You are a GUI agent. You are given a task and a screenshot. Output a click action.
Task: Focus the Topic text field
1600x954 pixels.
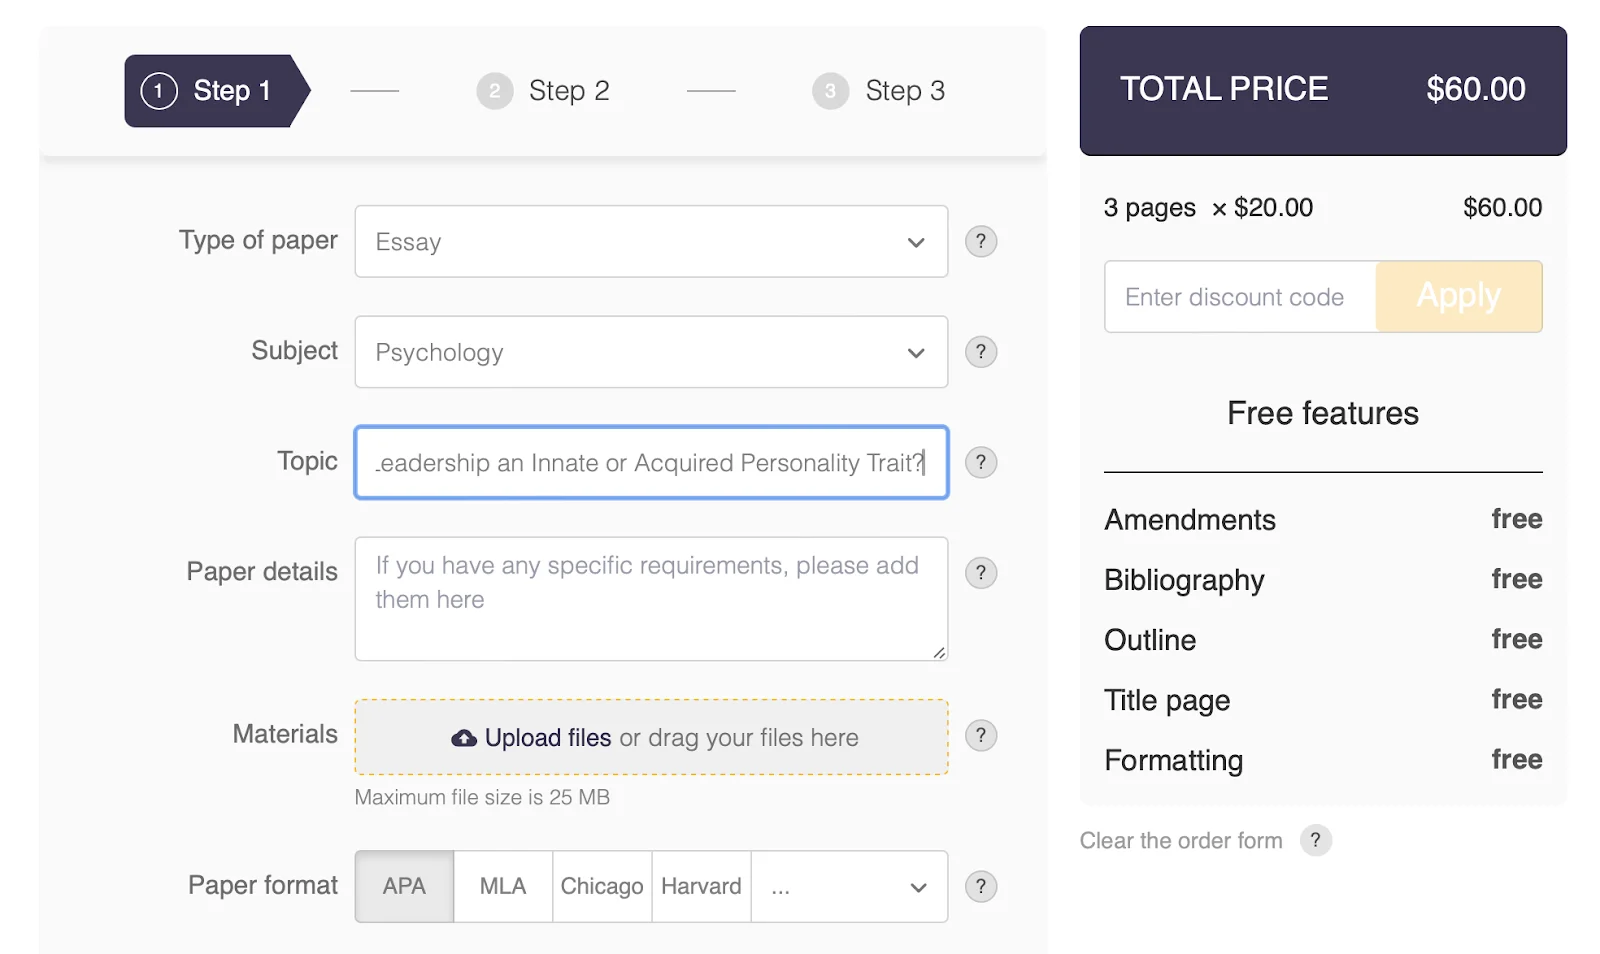coord(651,462)
